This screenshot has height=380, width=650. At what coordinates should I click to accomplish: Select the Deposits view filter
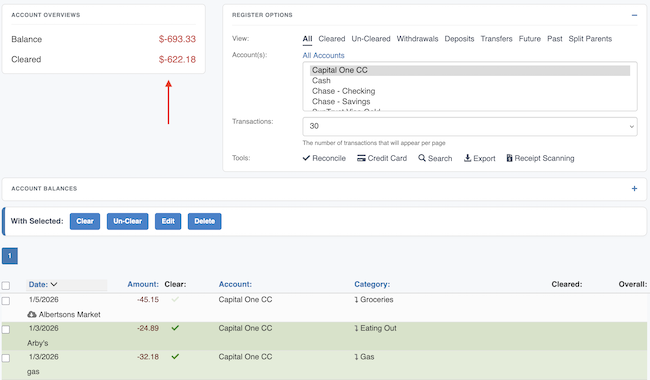pyautogui.click(x=459, y=39)
